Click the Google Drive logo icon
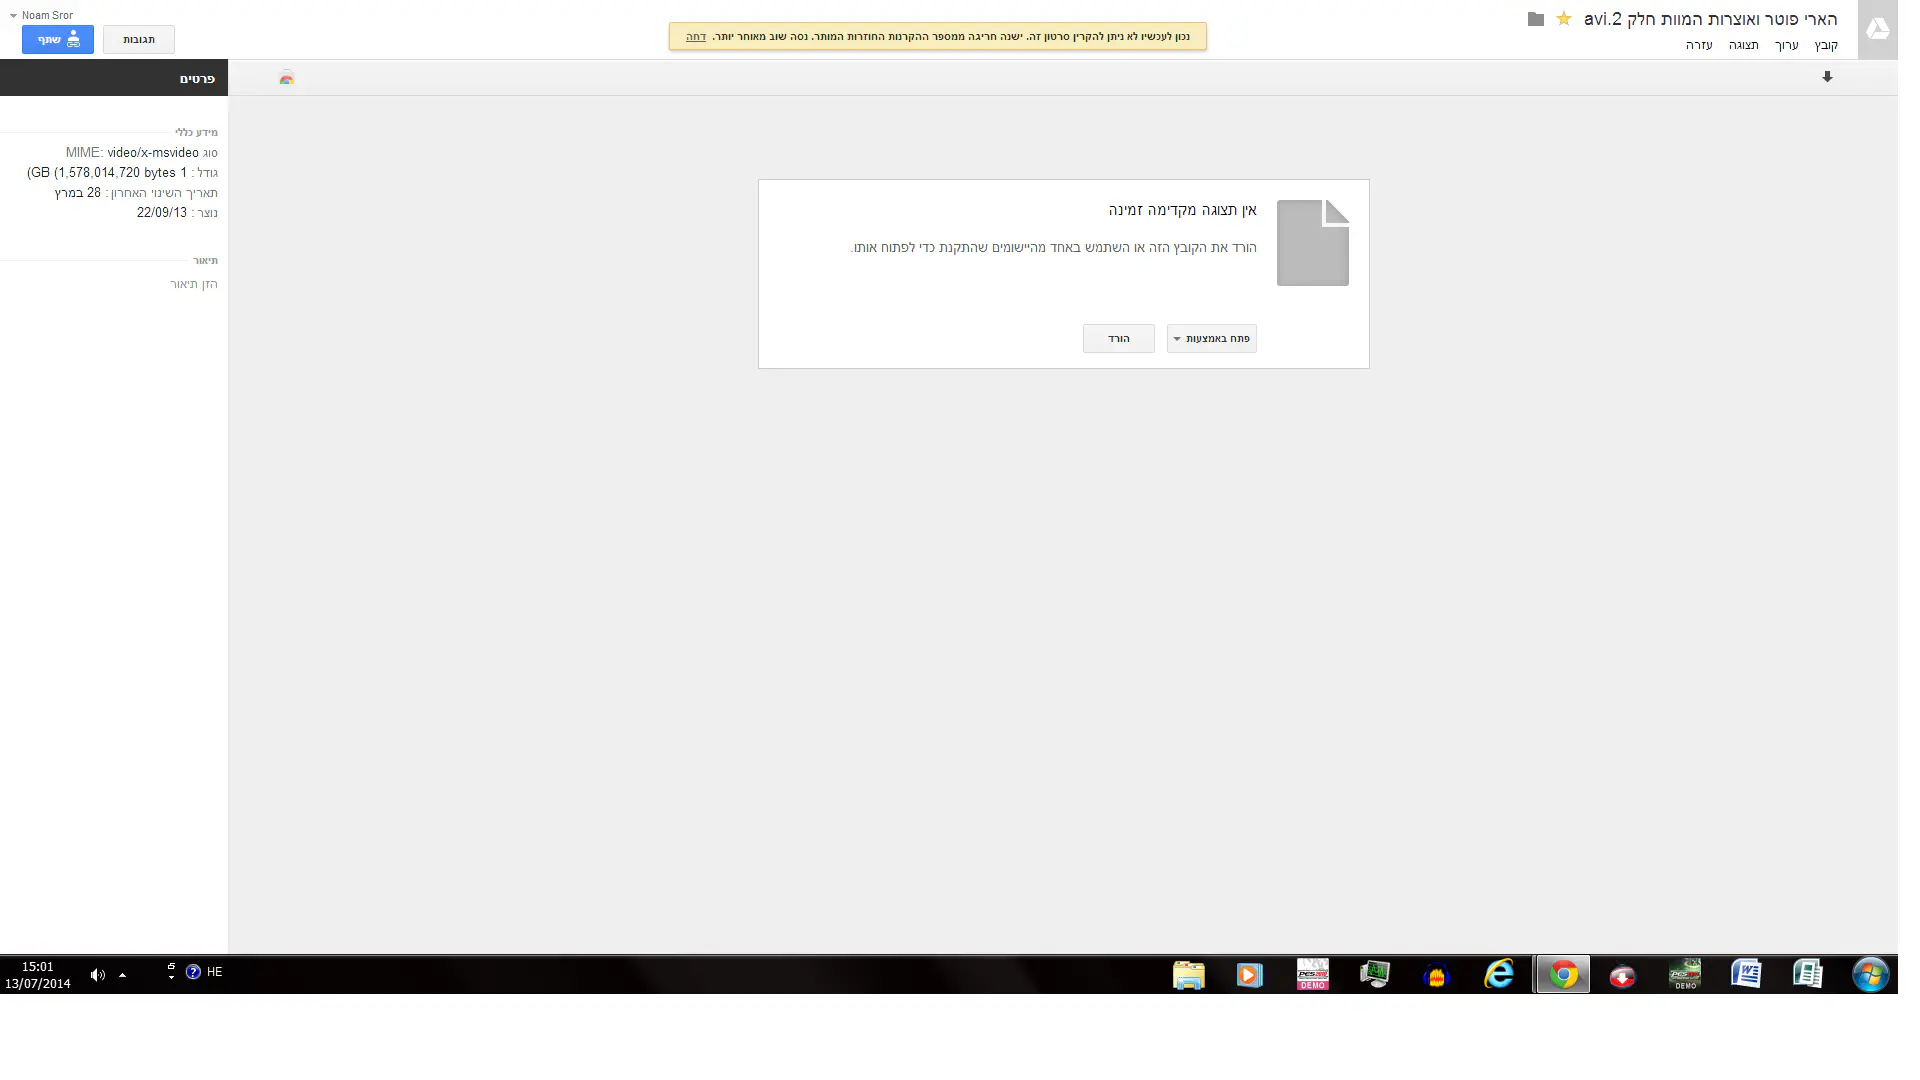The width and height of the screenshot is (1920, 1080). point(1877,30)
